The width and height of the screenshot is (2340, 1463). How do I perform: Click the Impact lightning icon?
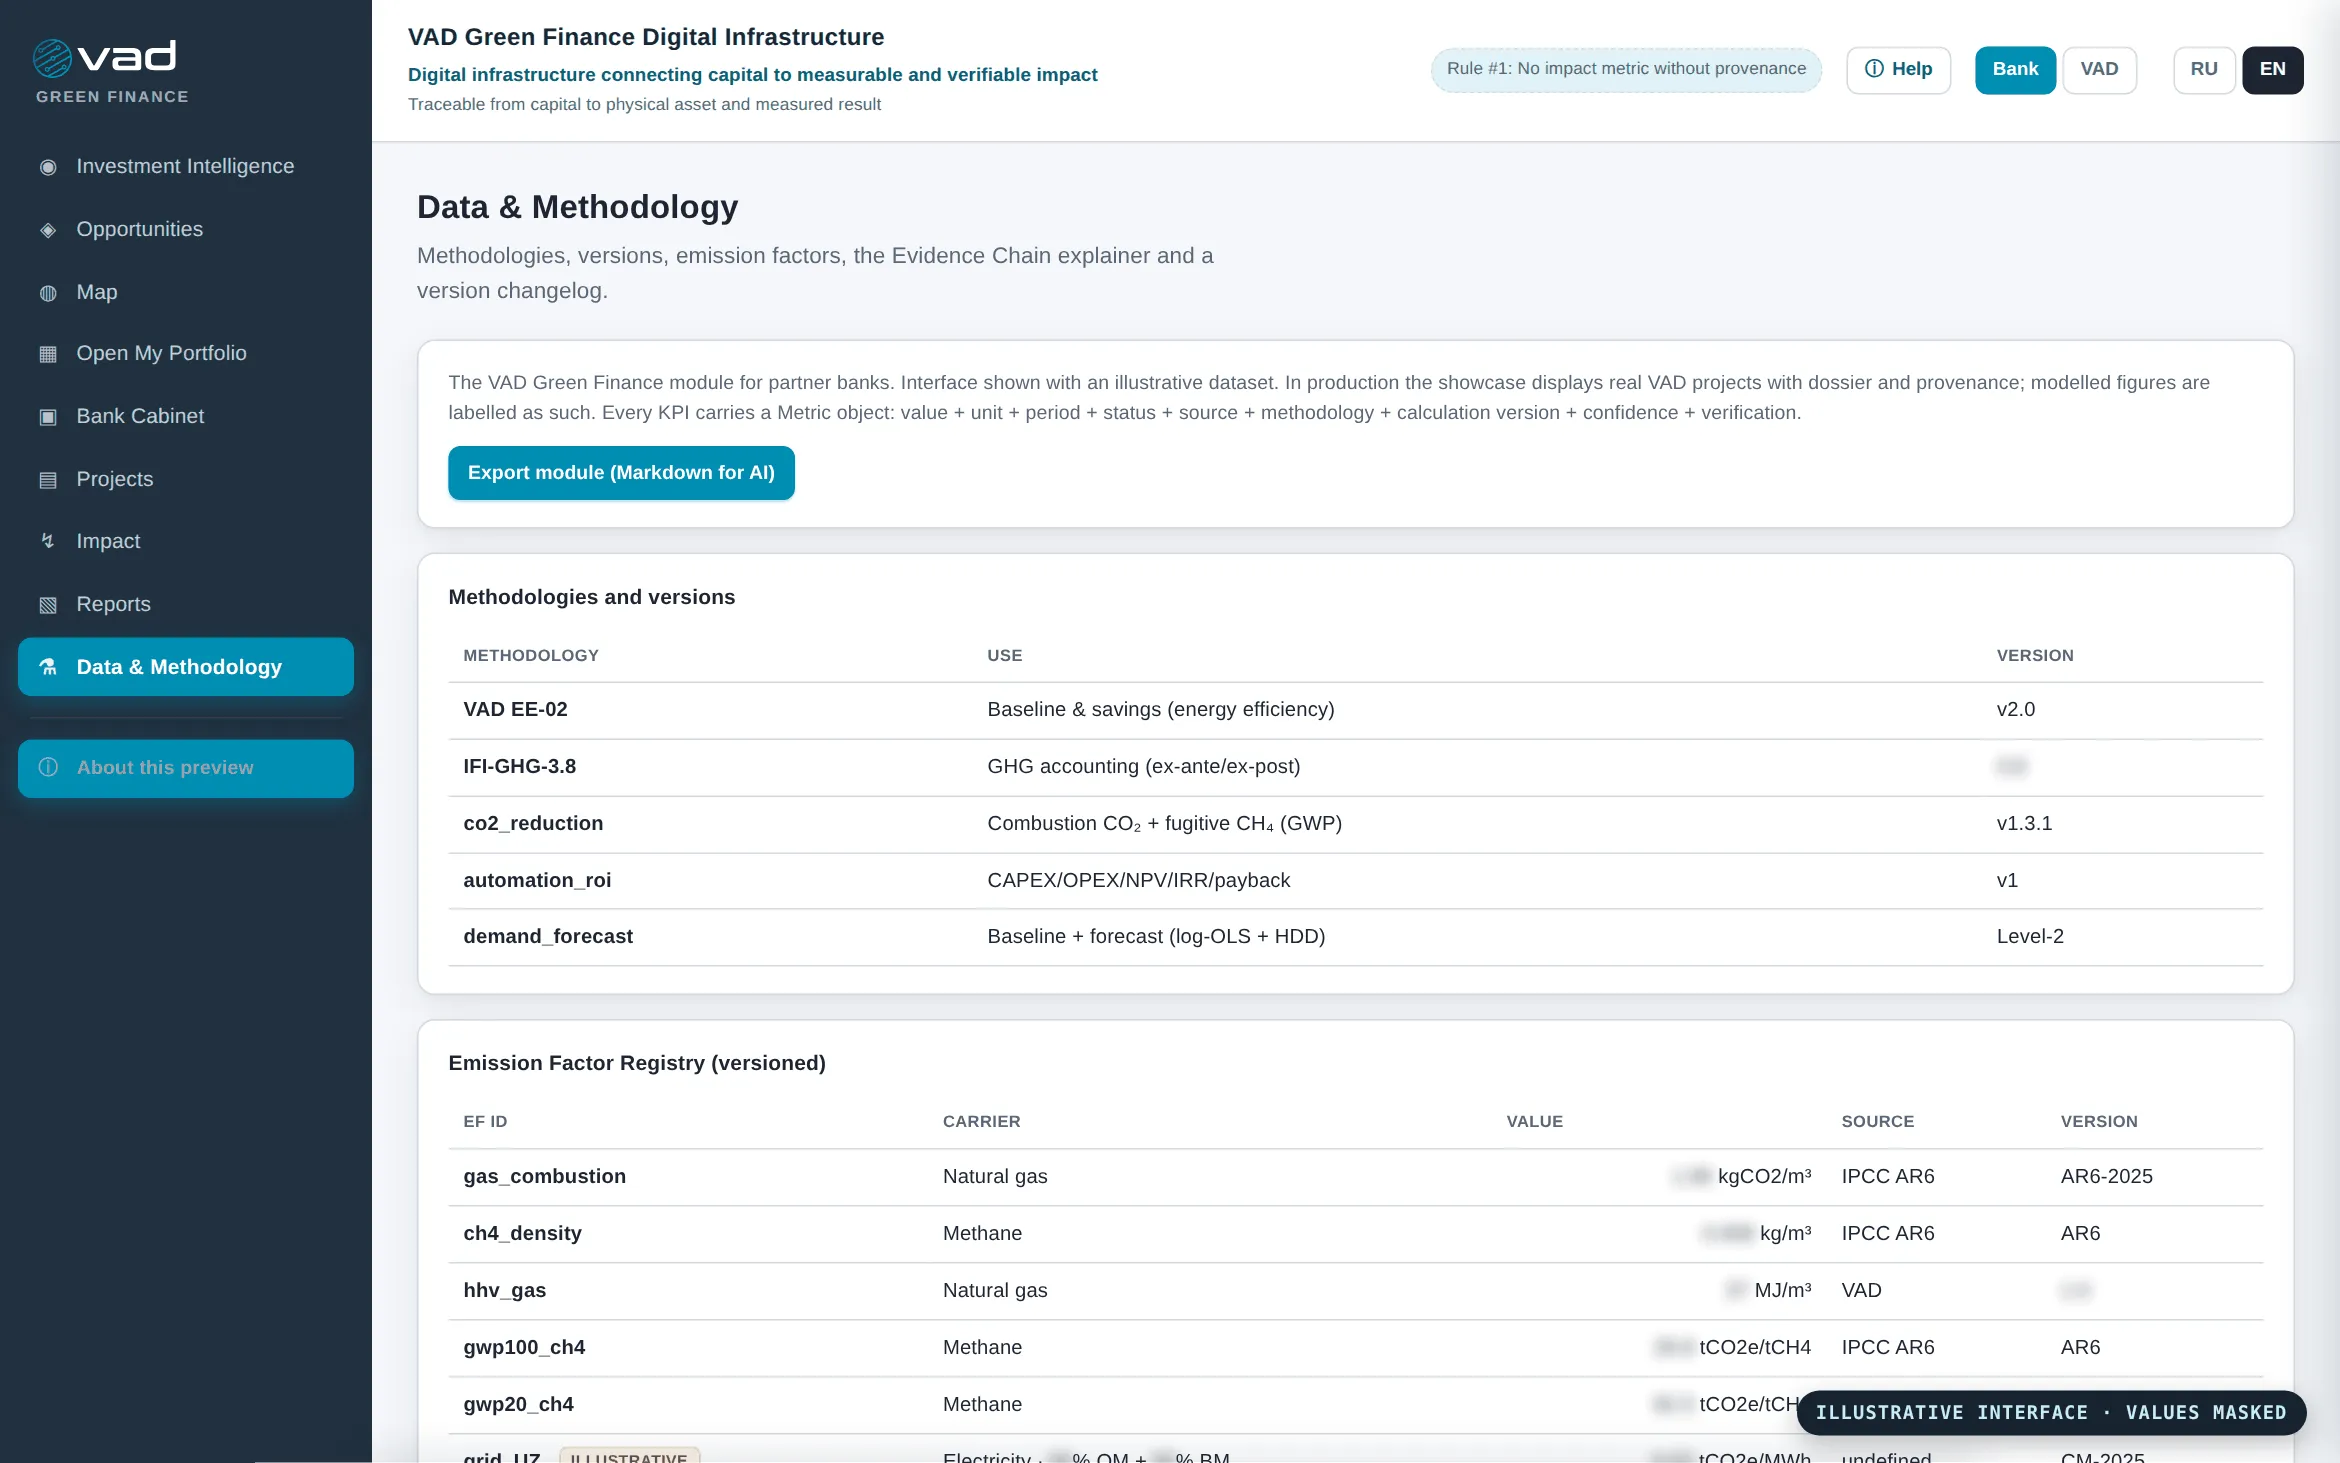(x=48, y=541)
